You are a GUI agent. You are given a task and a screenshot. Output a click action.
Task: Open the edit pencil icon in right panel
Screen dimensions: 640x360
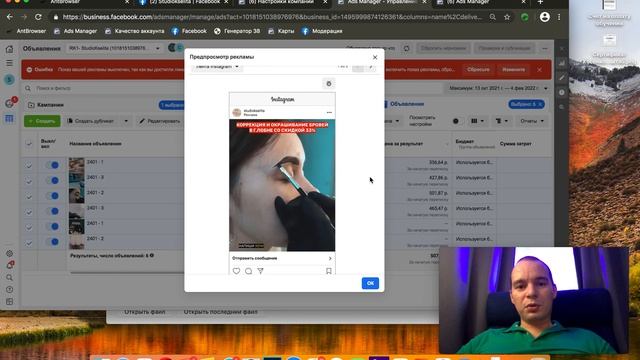pyautogui.click(x=562, y=78)
